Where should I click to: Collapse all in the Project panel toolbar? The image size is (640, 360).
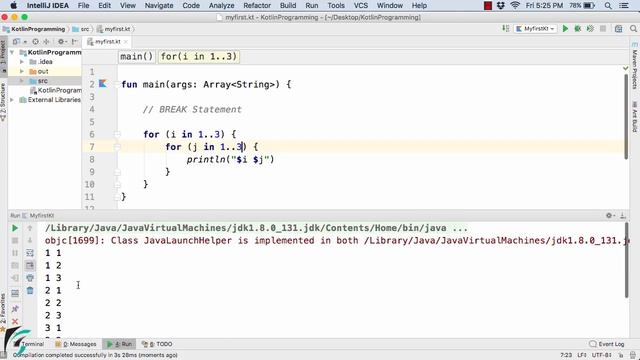click(46, 42)
